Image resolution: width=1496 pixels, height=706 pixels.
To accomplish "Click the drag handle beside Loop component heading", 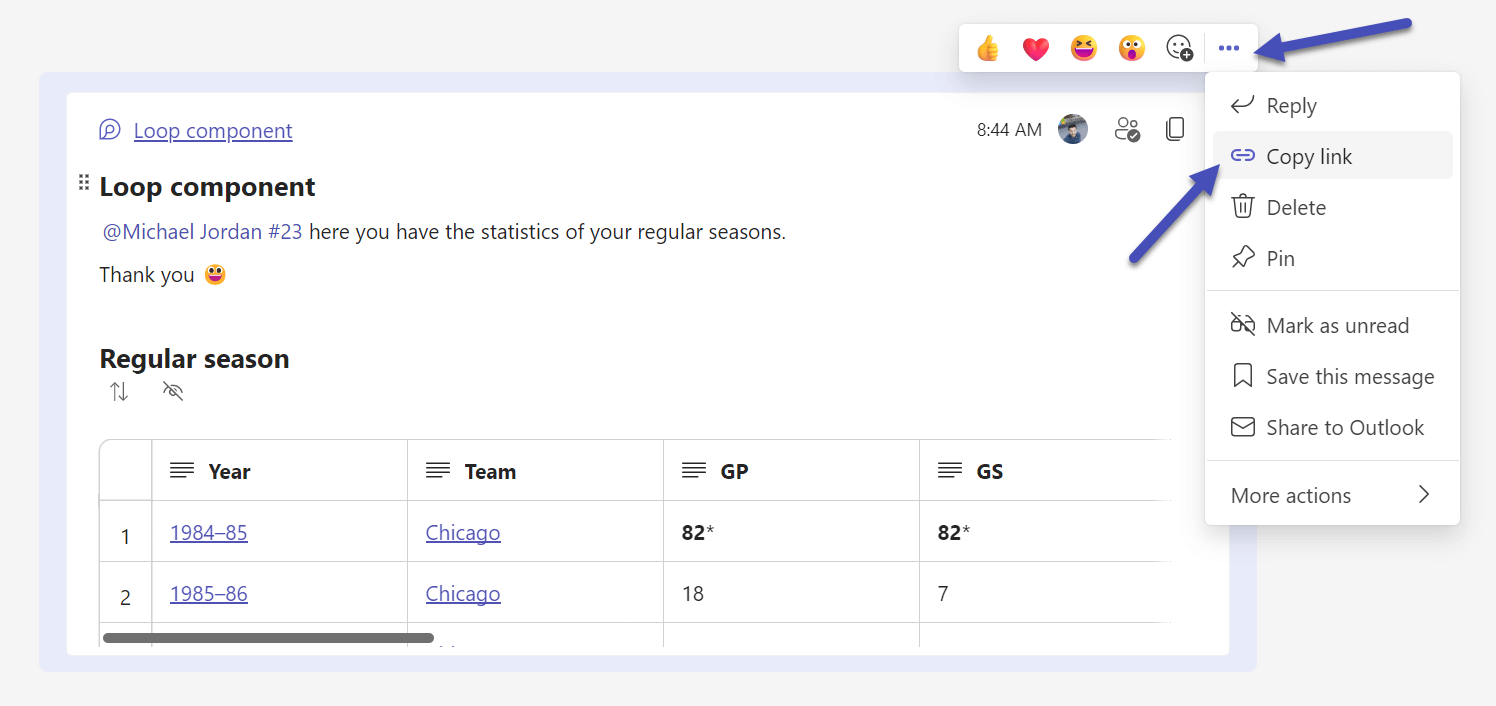I will point(84,182).
